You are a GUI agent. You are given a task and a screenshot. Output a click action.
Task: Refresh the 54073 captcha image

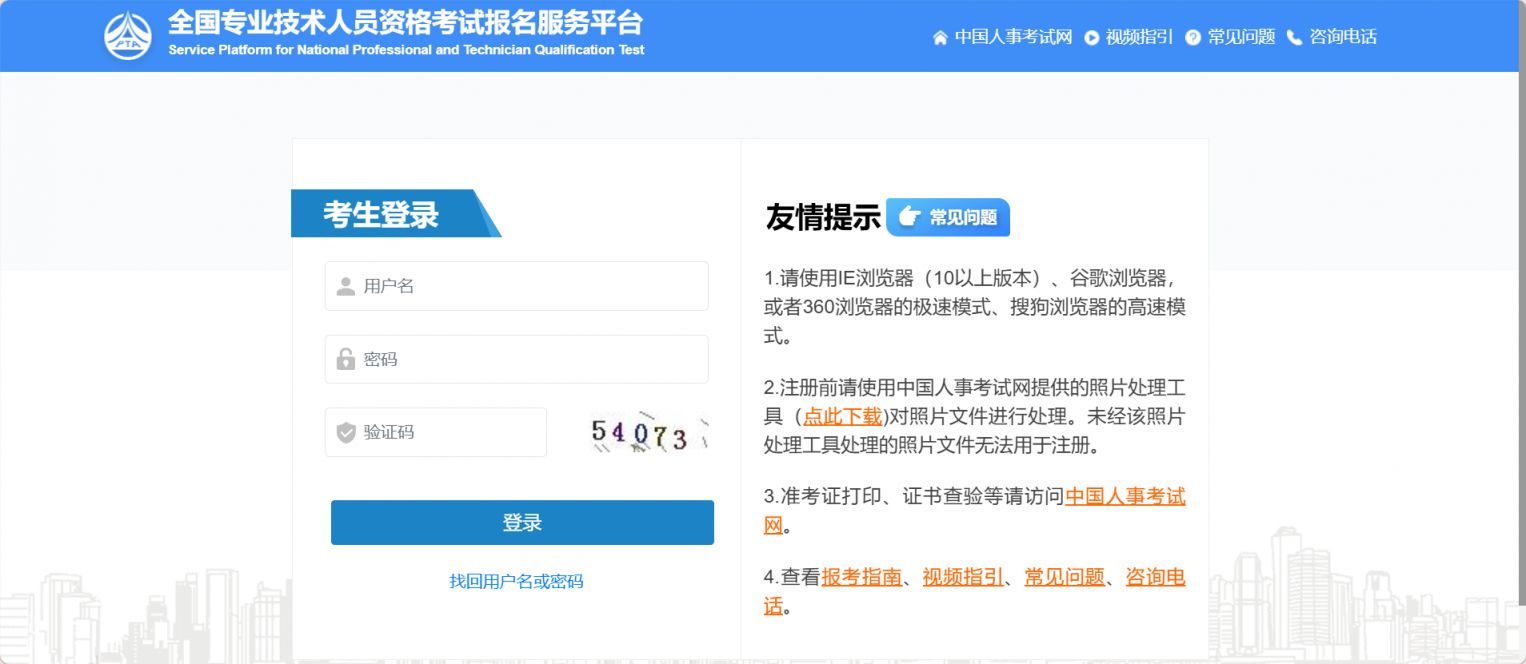pyautogui.click(x=648, y=433)
